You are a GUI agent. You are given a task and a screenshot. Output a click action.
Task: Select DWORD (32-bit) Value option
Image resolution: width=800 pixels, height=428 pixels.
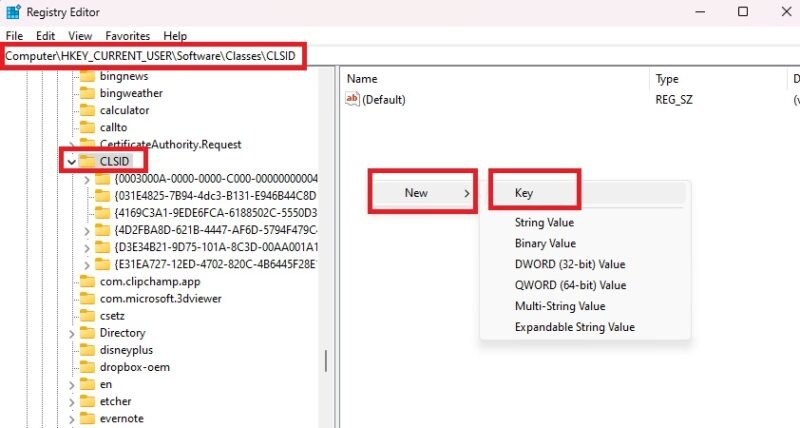569,264
